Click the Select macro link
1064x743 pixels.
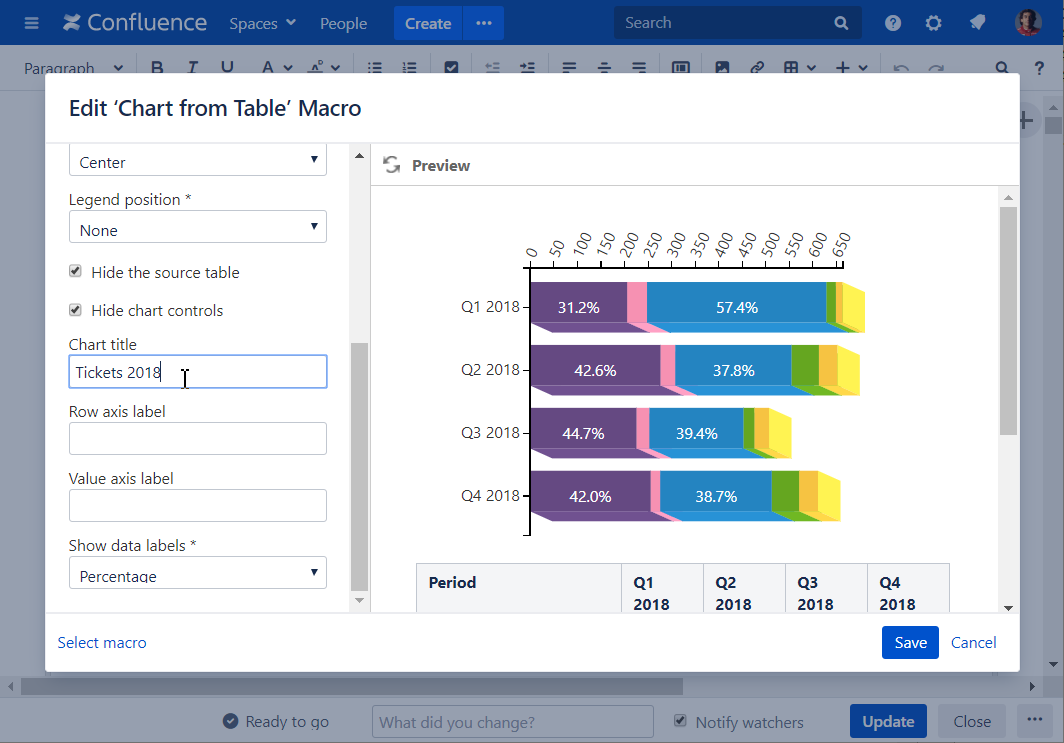102,643
